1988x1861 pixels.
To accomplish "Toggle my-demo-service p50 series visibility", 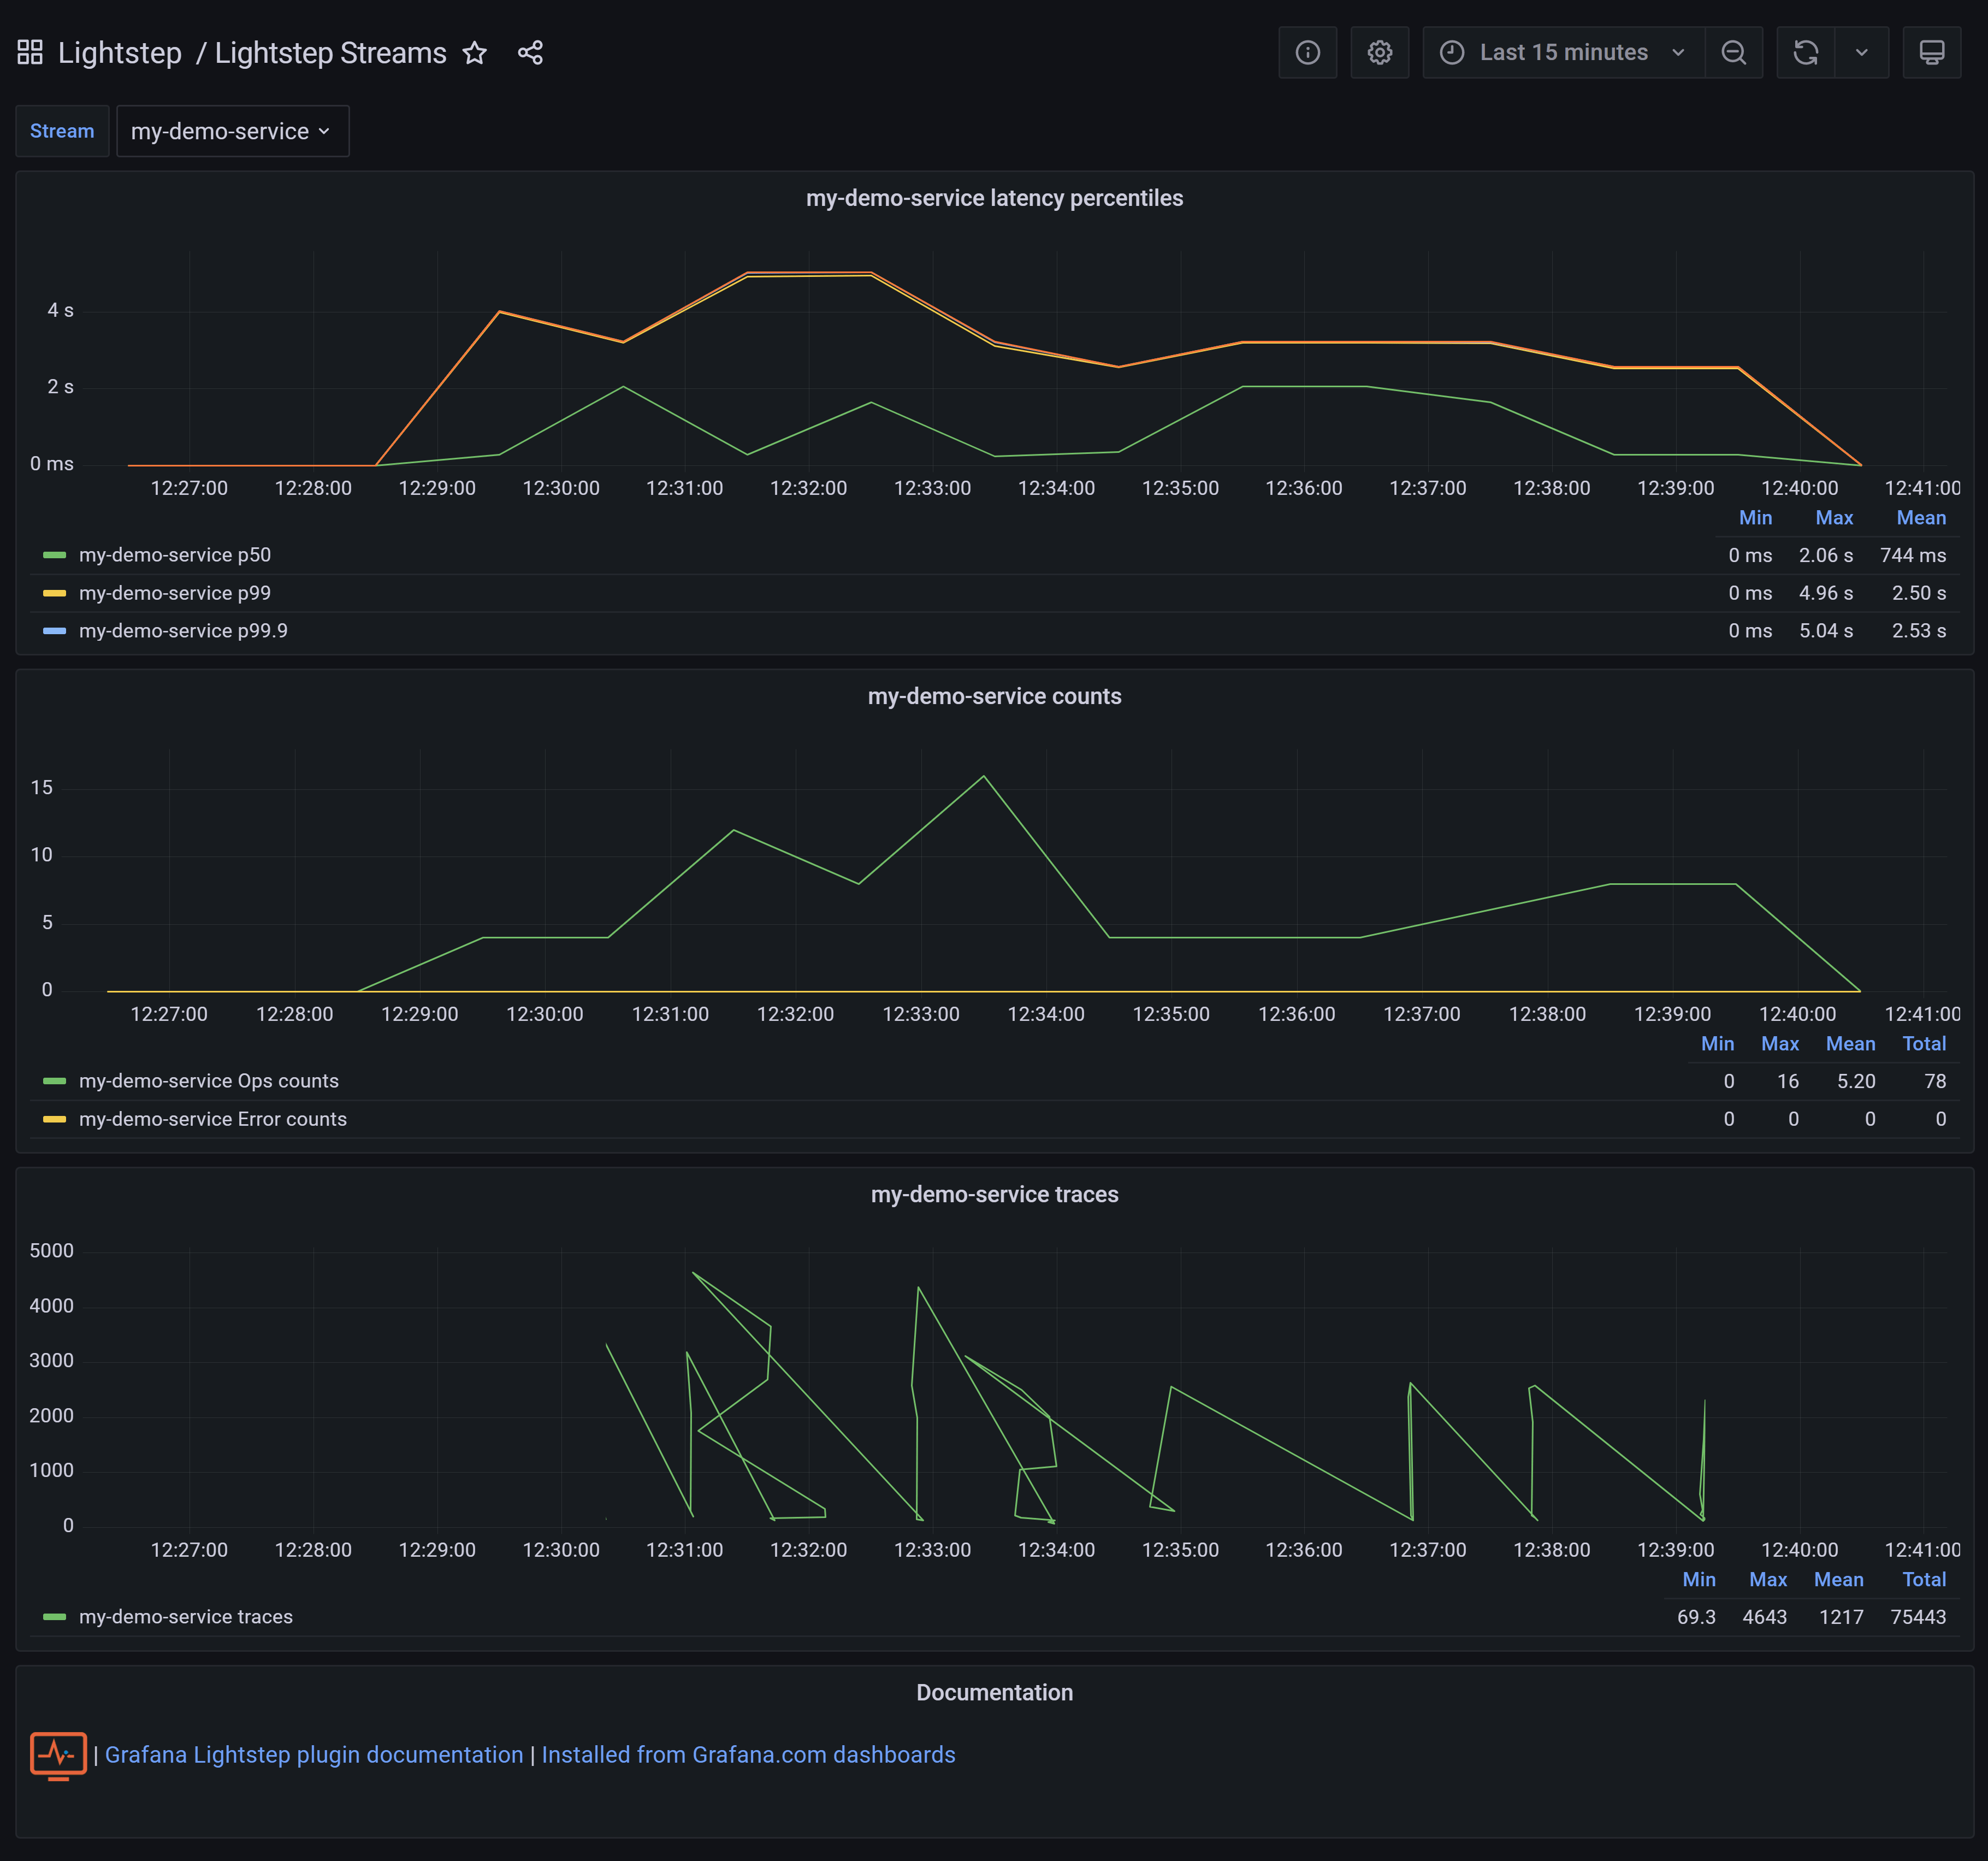I will pos(174,555).
